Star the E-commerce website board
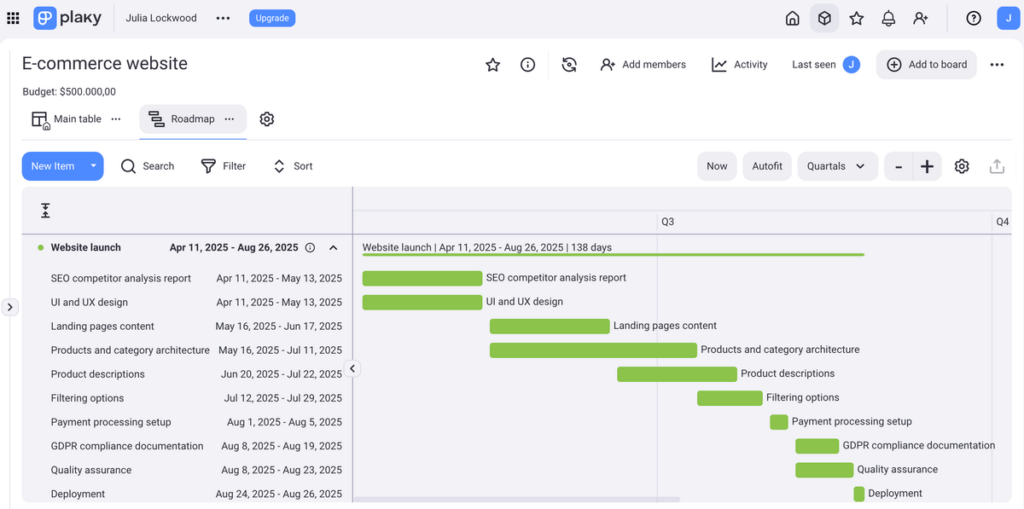This screenshot has width=1024, height=509. 493,65
